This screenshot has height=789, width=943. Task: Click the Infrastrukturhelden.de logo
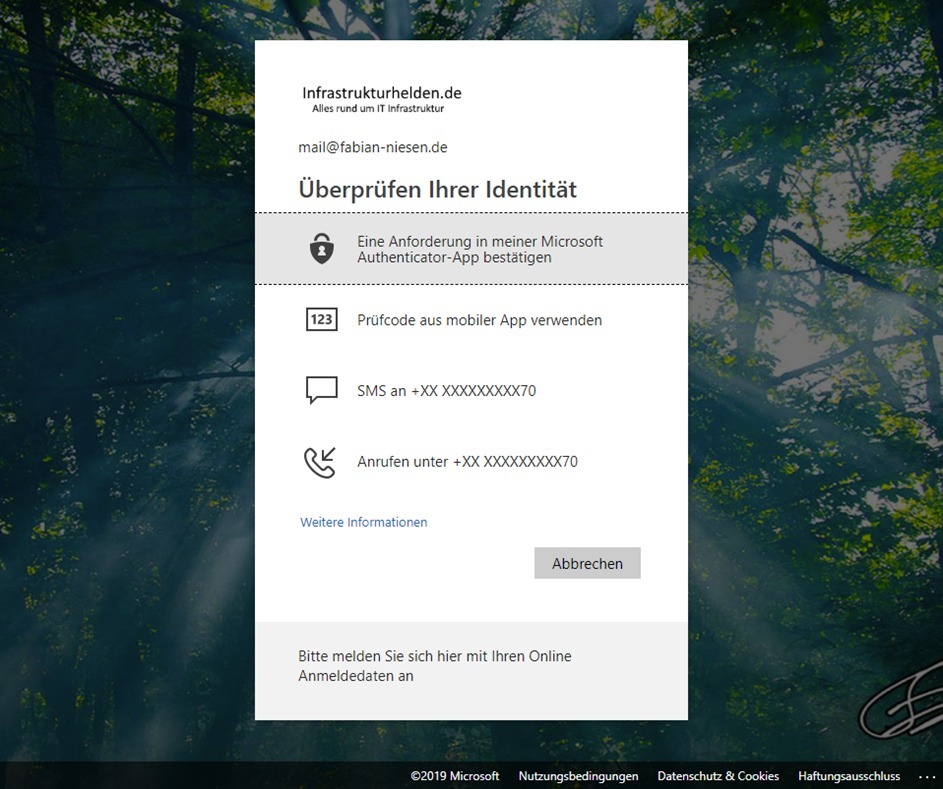[x=381, y=99]
